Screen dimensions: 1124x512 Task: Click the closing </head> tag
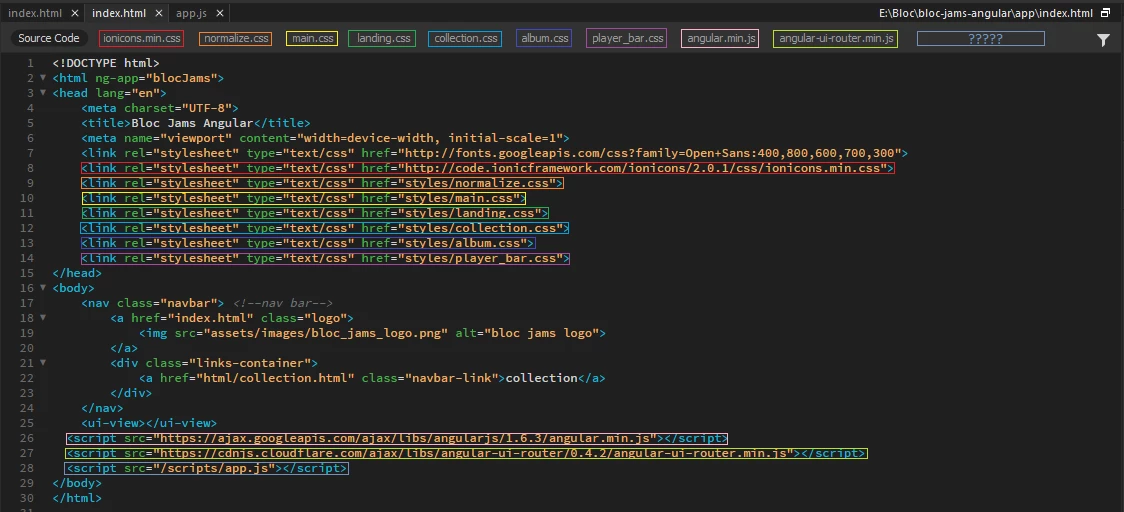[77, 273]
